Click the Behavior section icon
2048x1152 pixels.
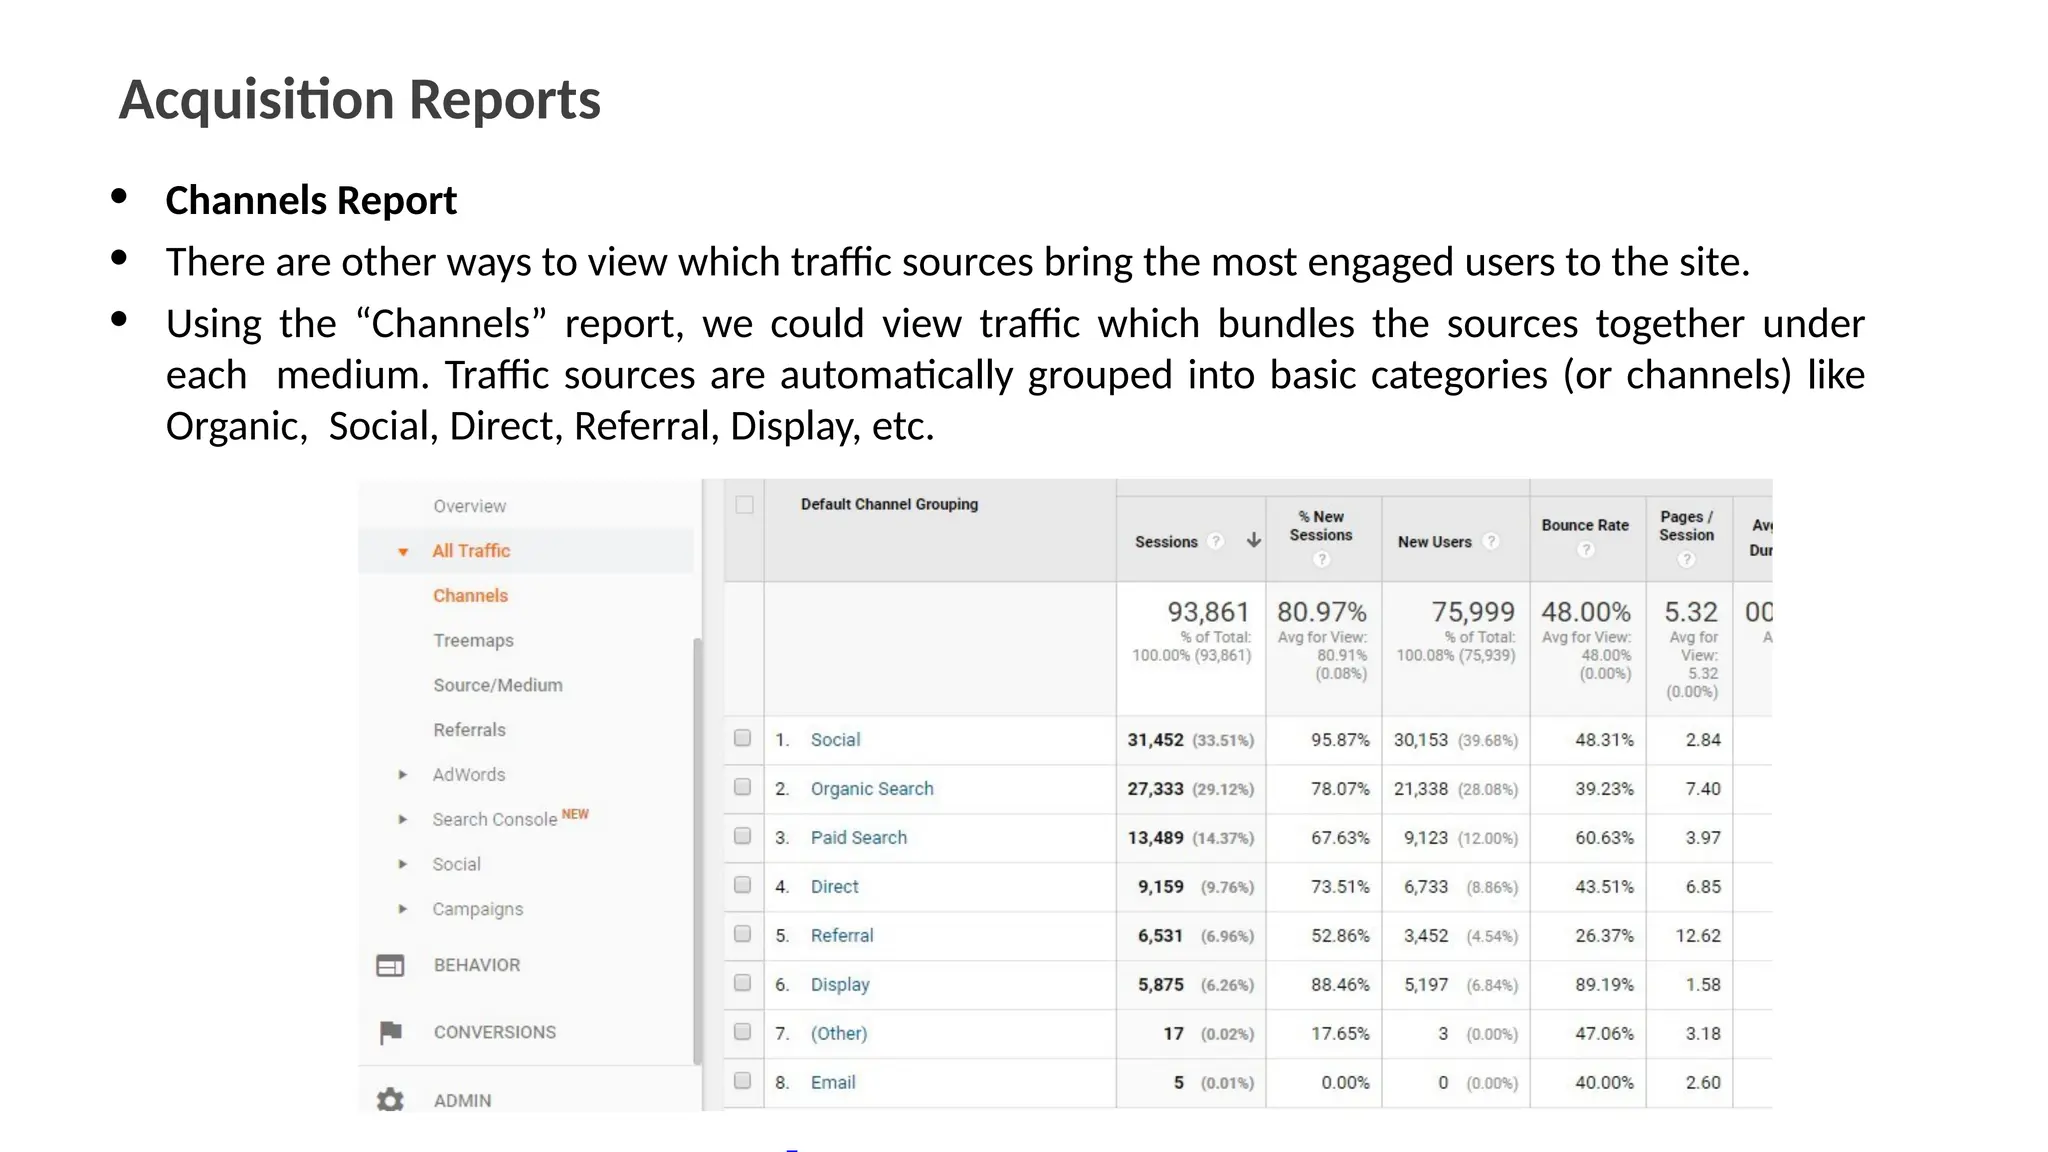coord(390,965)
